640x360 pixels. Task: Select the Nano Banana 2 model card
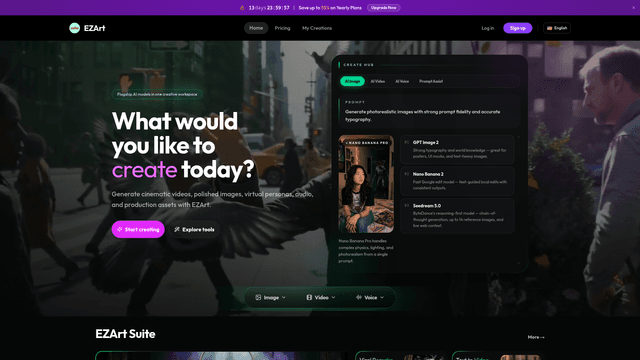(457, 181)
